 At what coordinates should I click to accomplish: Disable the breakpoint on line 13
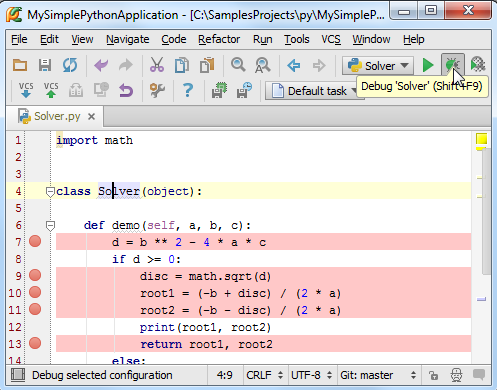(x=35, y=343)
